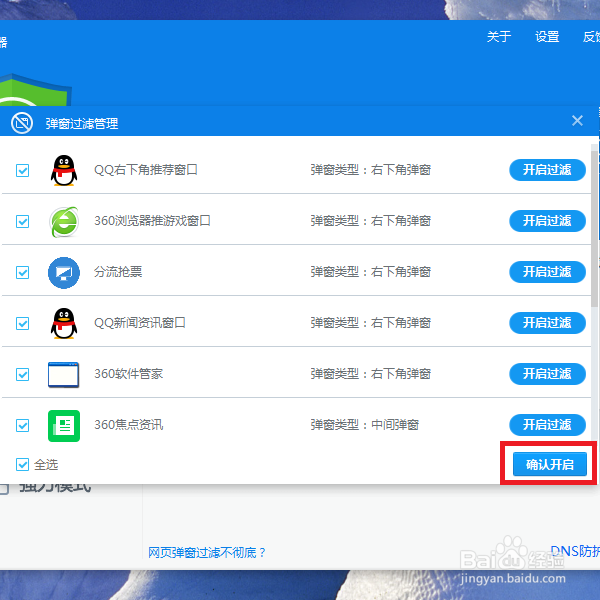This screenshot has width=600, height=600.
Task: Click the green shield logo in the main window
Action: pyautogui.click(x=34, y=90)
